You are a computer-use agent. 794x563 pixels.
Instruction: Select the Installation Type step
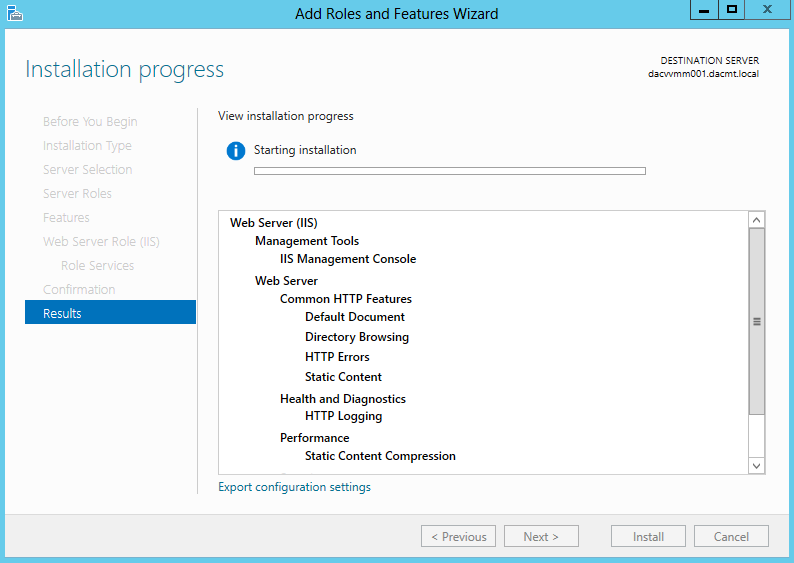click(87, 146)
